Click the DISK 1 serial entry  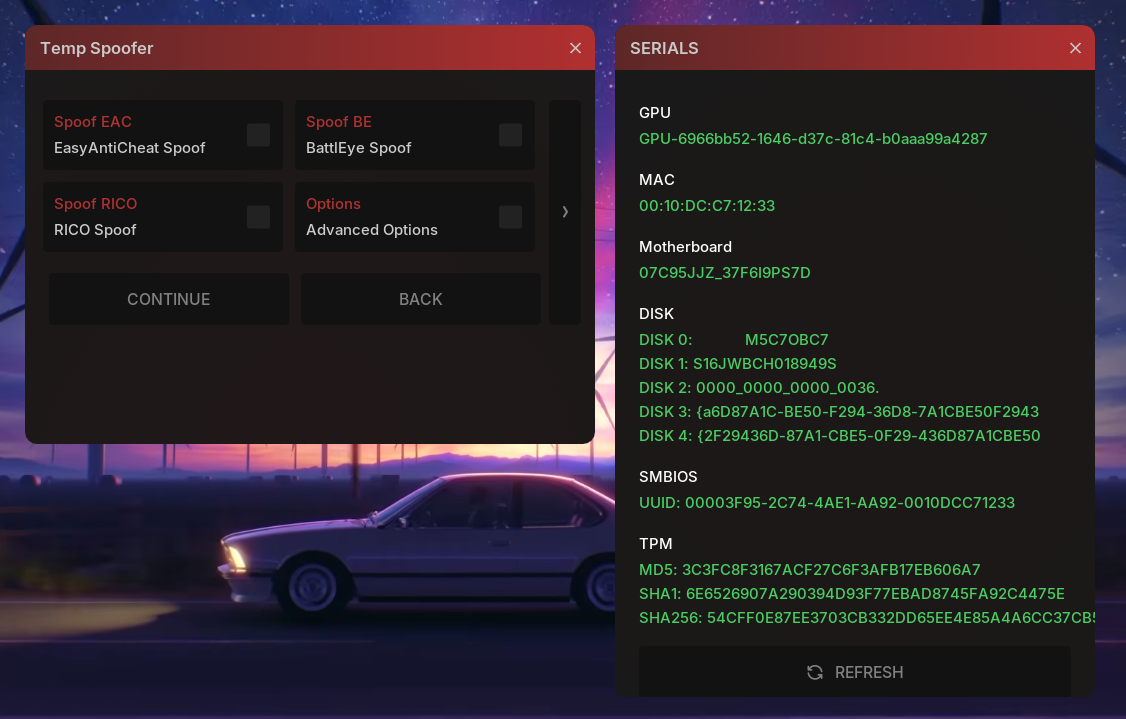pos(738,364)
